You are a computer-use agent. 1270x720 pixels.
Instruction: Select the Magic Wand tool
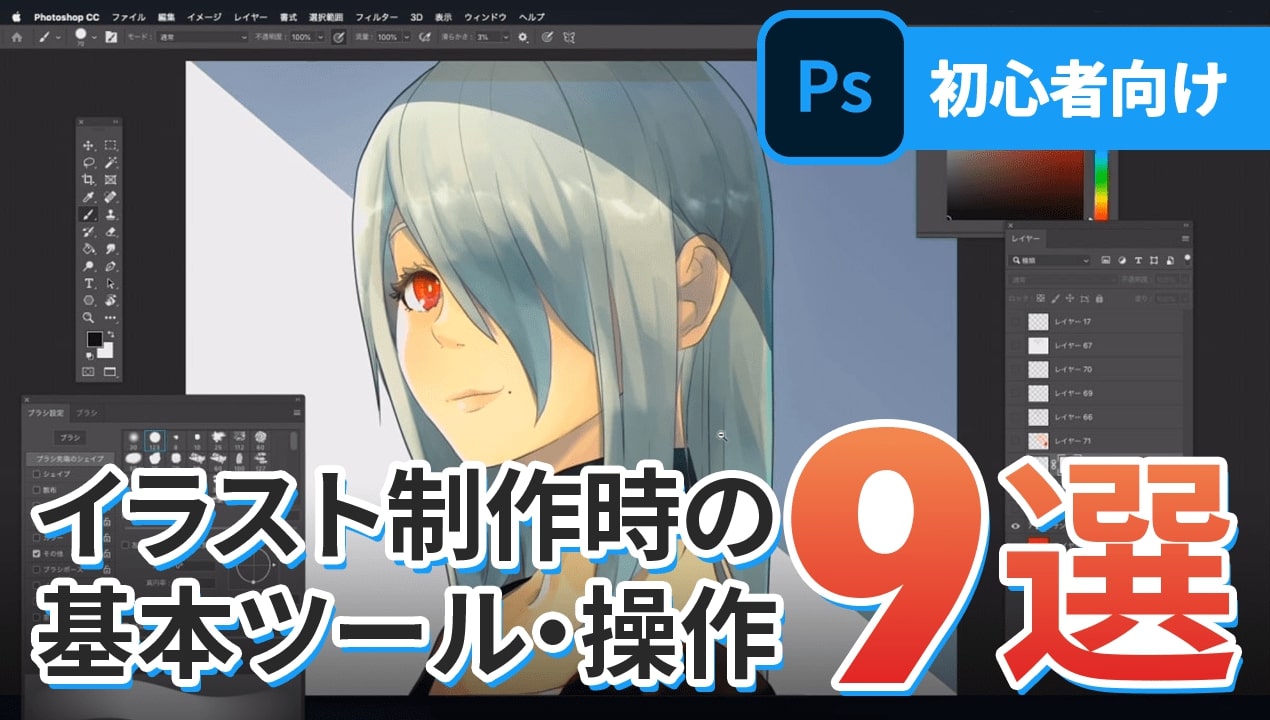(110, 163)
